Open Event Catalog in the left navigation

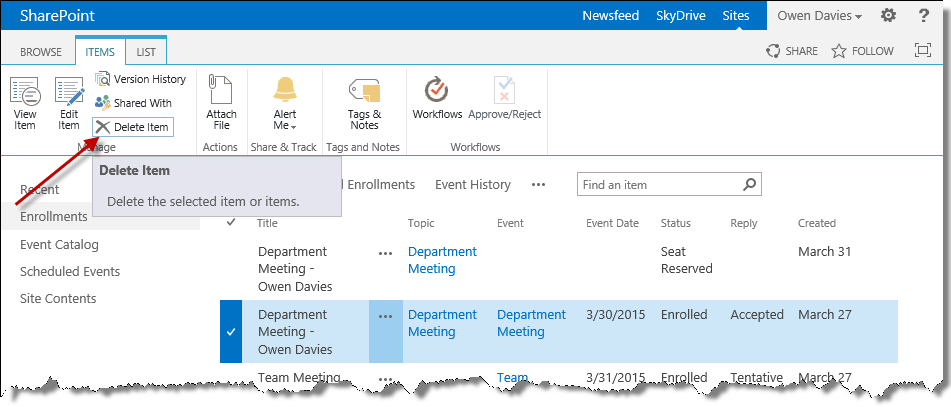[59, 244]
